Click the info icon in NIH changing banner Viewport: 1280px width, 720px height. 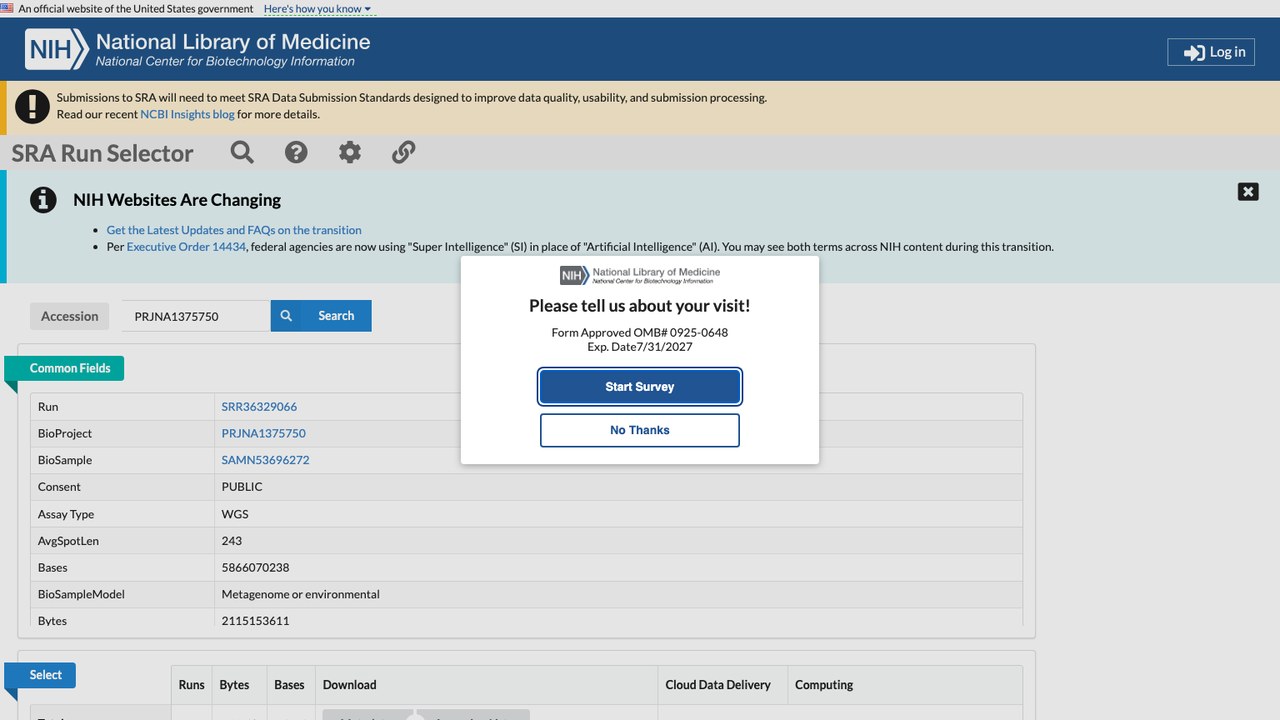[43, 200]
